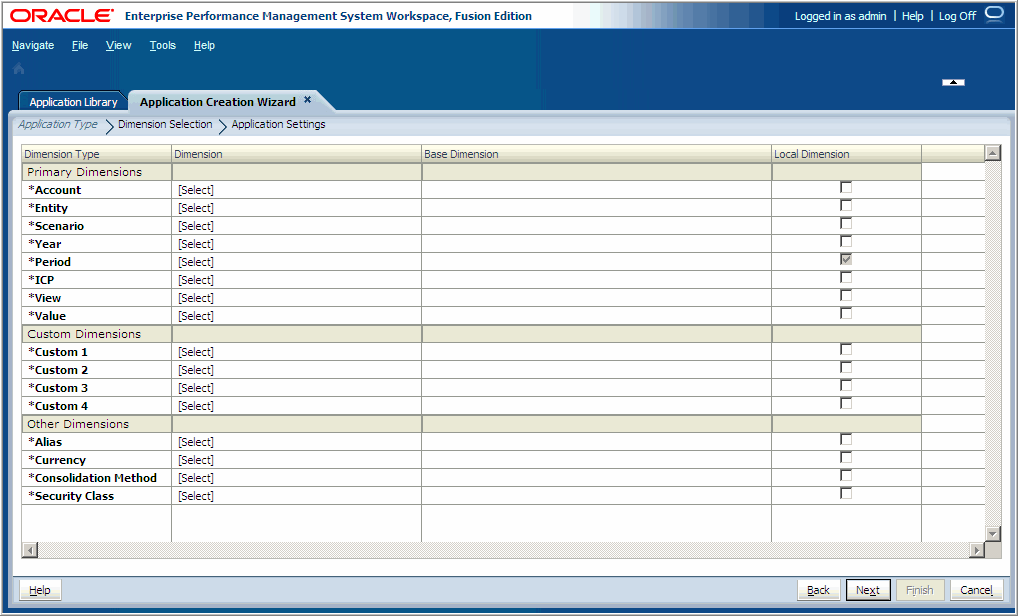Click the Oracle logo in the top banner
The height and width of the screenshot is (616, 1018).
(x=60, y=14)
